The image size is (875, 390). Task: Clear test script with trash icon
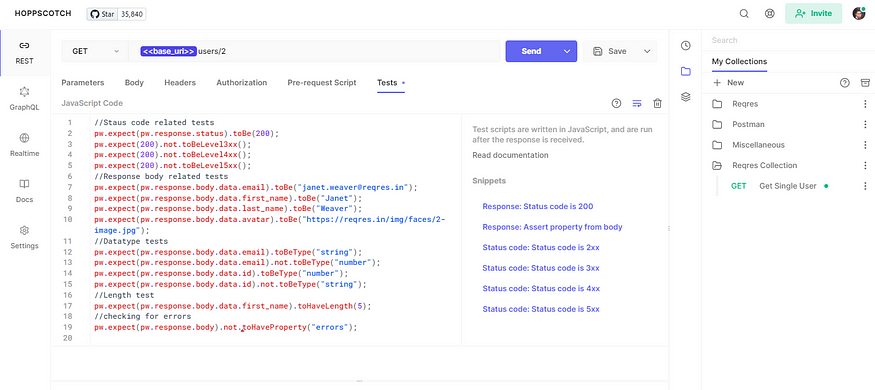pos(657,103)
